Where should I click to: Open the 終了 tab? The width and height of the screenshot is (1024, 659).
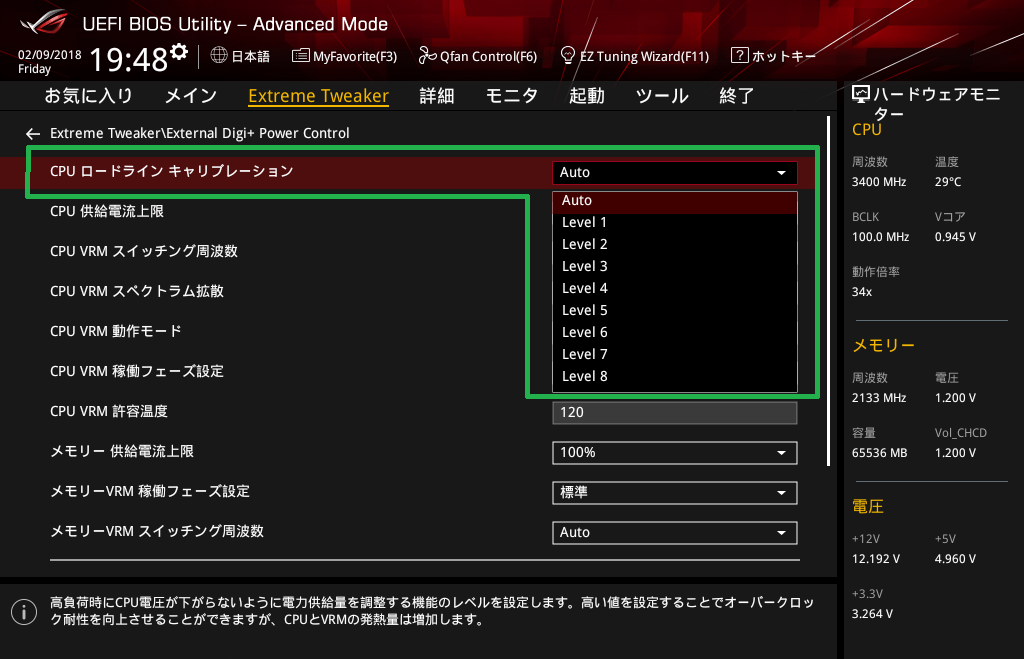[x=737, y=96]
